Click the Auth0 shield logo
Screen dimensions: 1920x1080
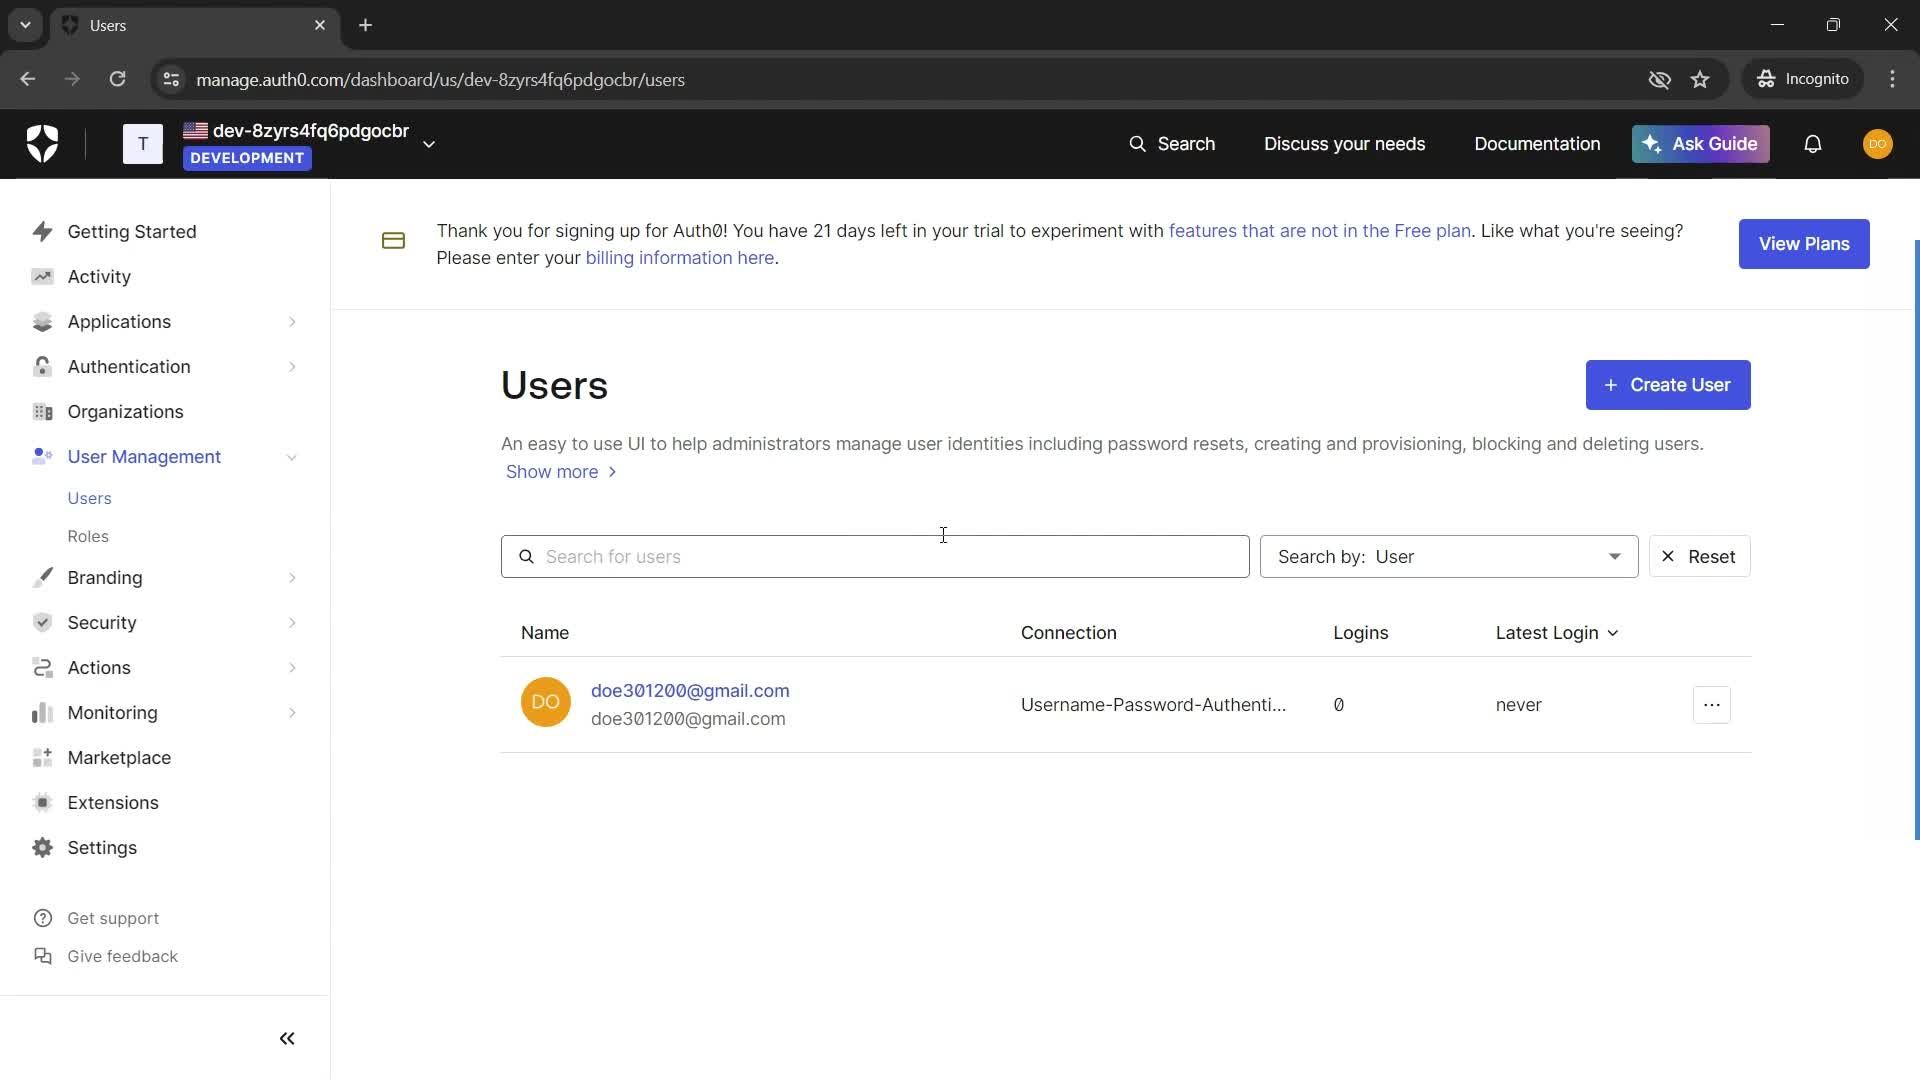pos(42,144)
